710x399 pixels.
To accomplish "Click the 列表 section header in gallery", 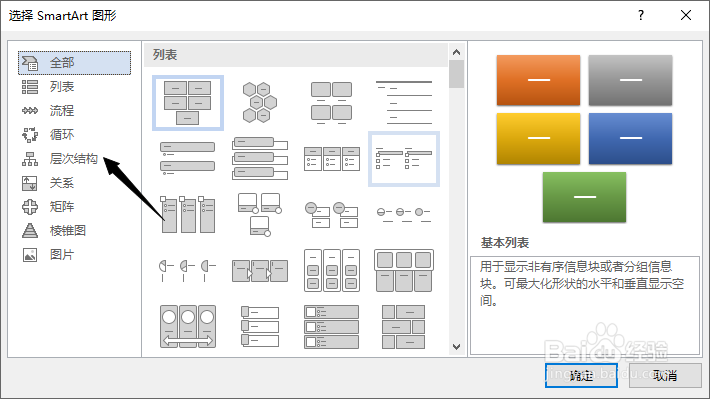I will click(x=165, y=55).
